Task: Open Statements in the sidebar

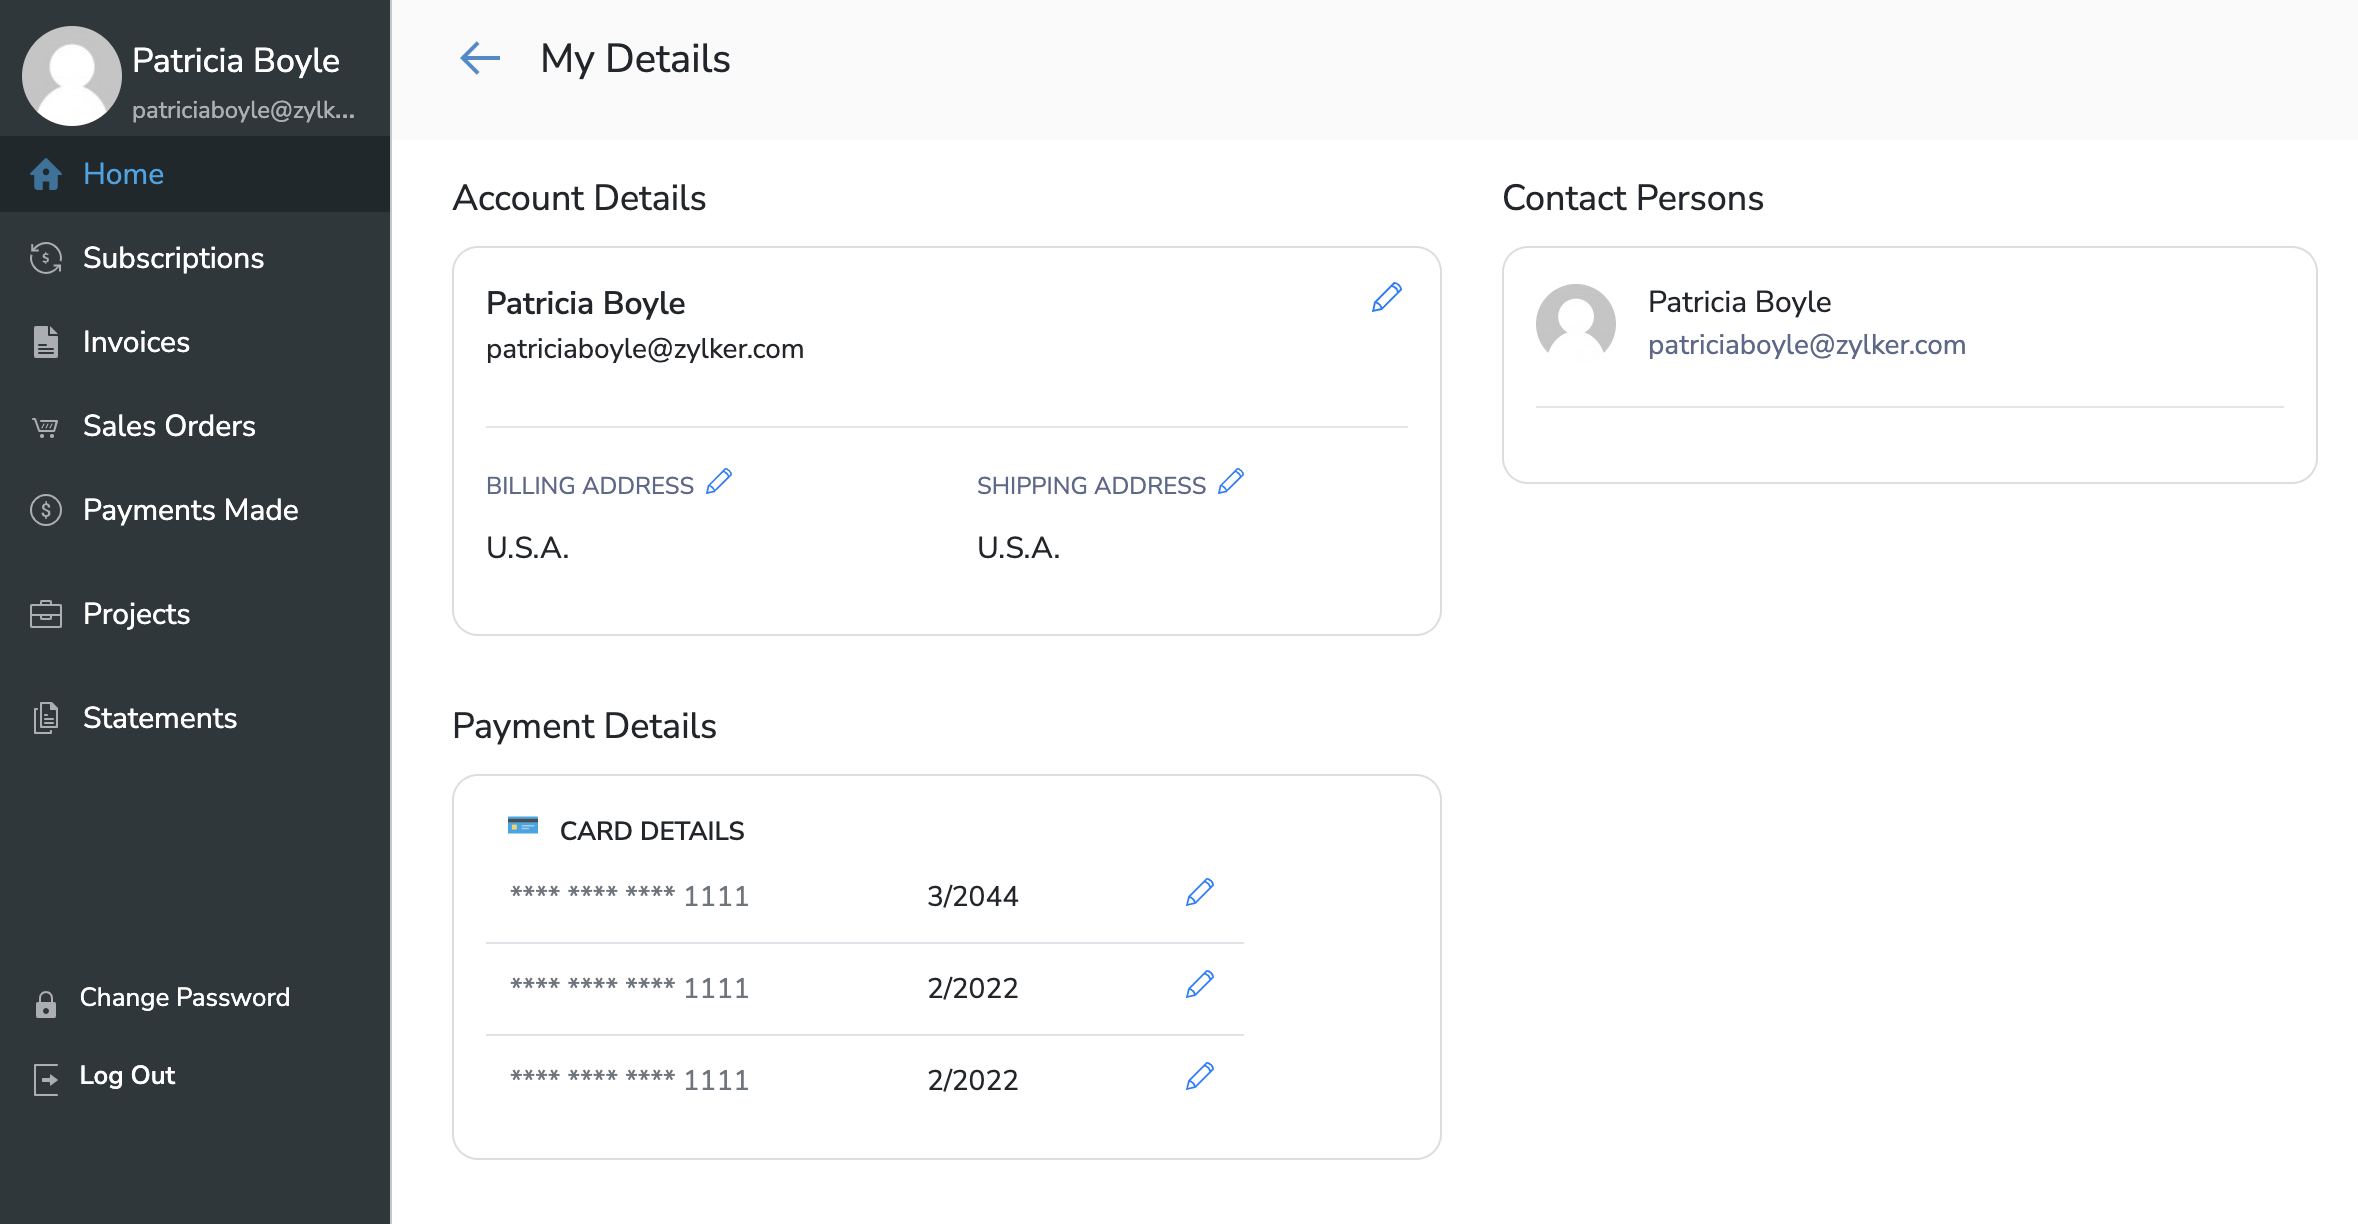Action: [159, 718]
